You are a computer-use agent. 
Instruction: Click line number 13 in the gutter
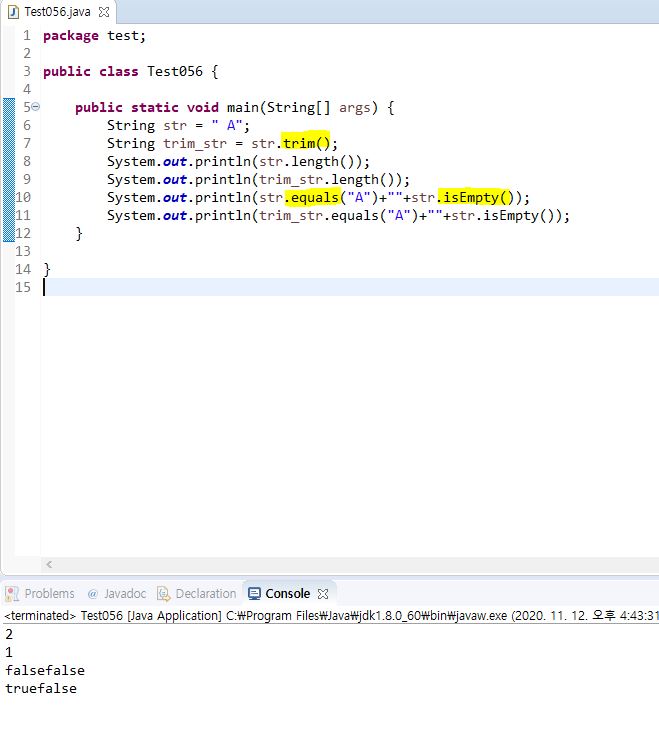pos(23,251)
